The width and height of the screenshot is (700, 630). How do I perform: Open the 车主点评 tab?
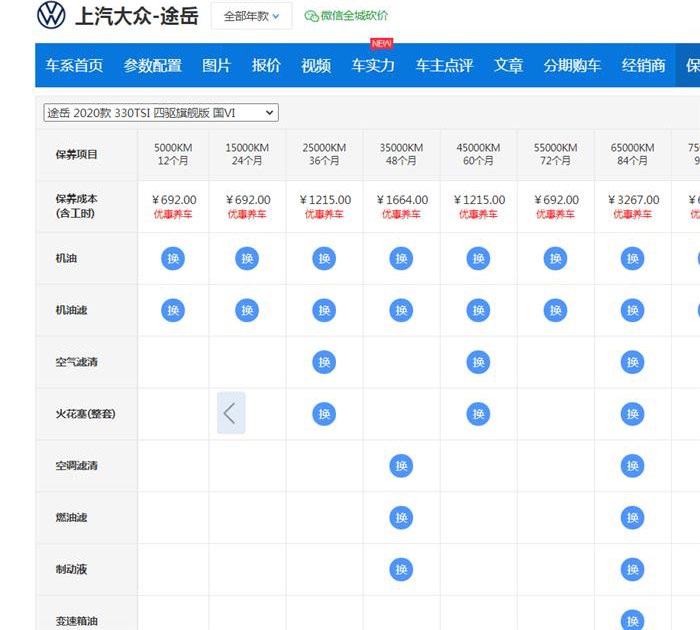(x=444, y=66)
